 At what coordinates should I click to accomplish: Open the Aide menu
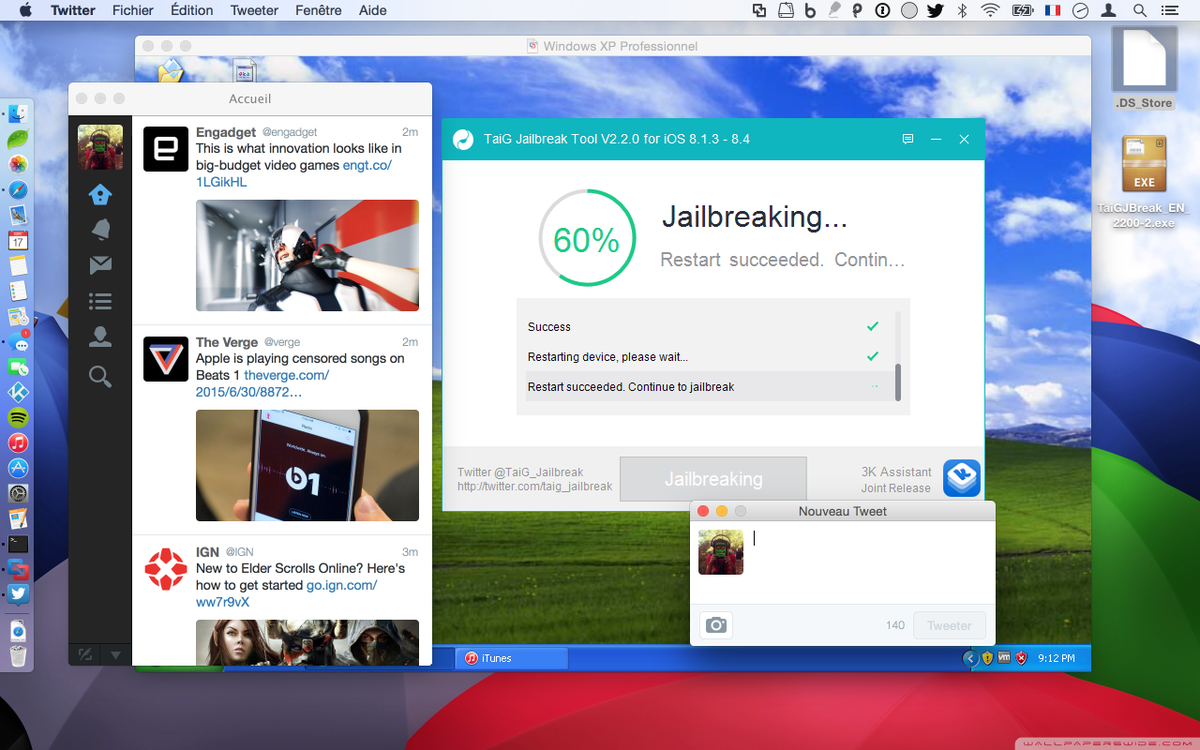(373, 10)
